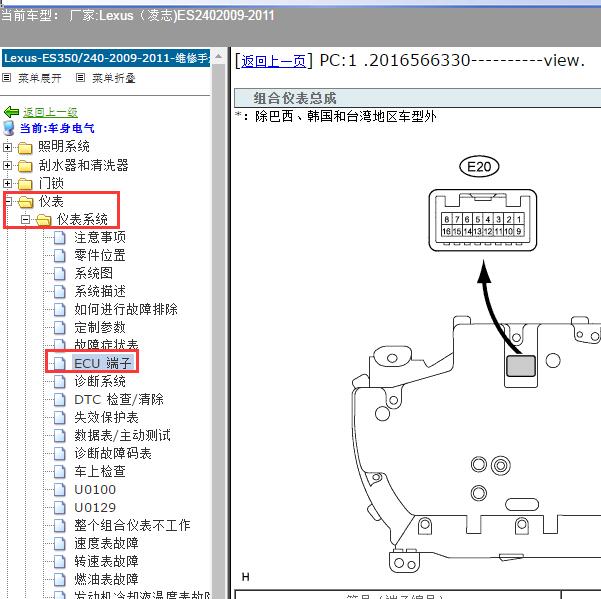This screenshot has width=601, height=599.
Task: Click document icon beside 速度表故障
Action: (59, 543)
